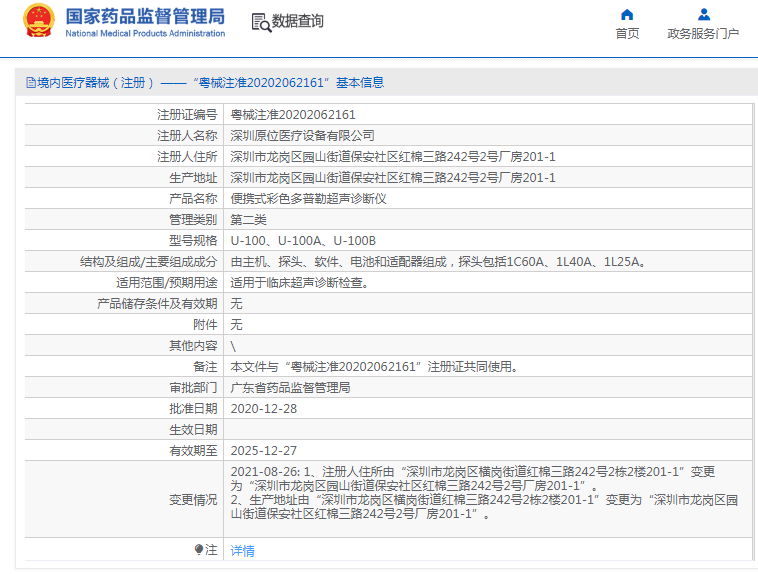Click the 首页 label
This screenshot has height=574, width=758.
pos(627,33)
